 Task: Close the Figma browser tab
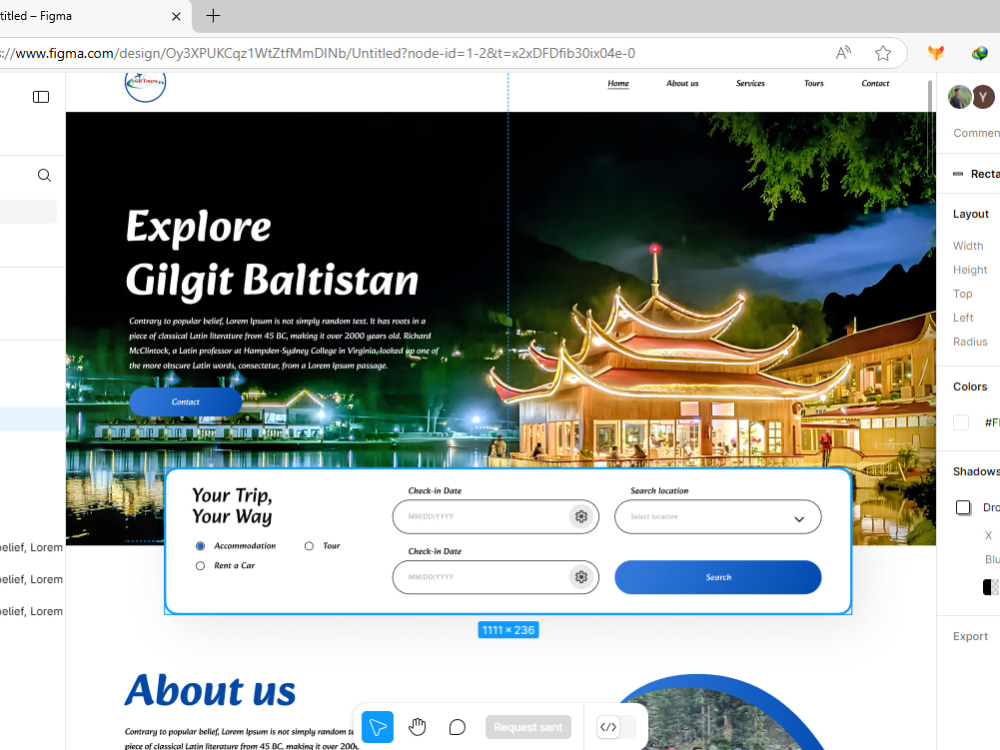177,17
